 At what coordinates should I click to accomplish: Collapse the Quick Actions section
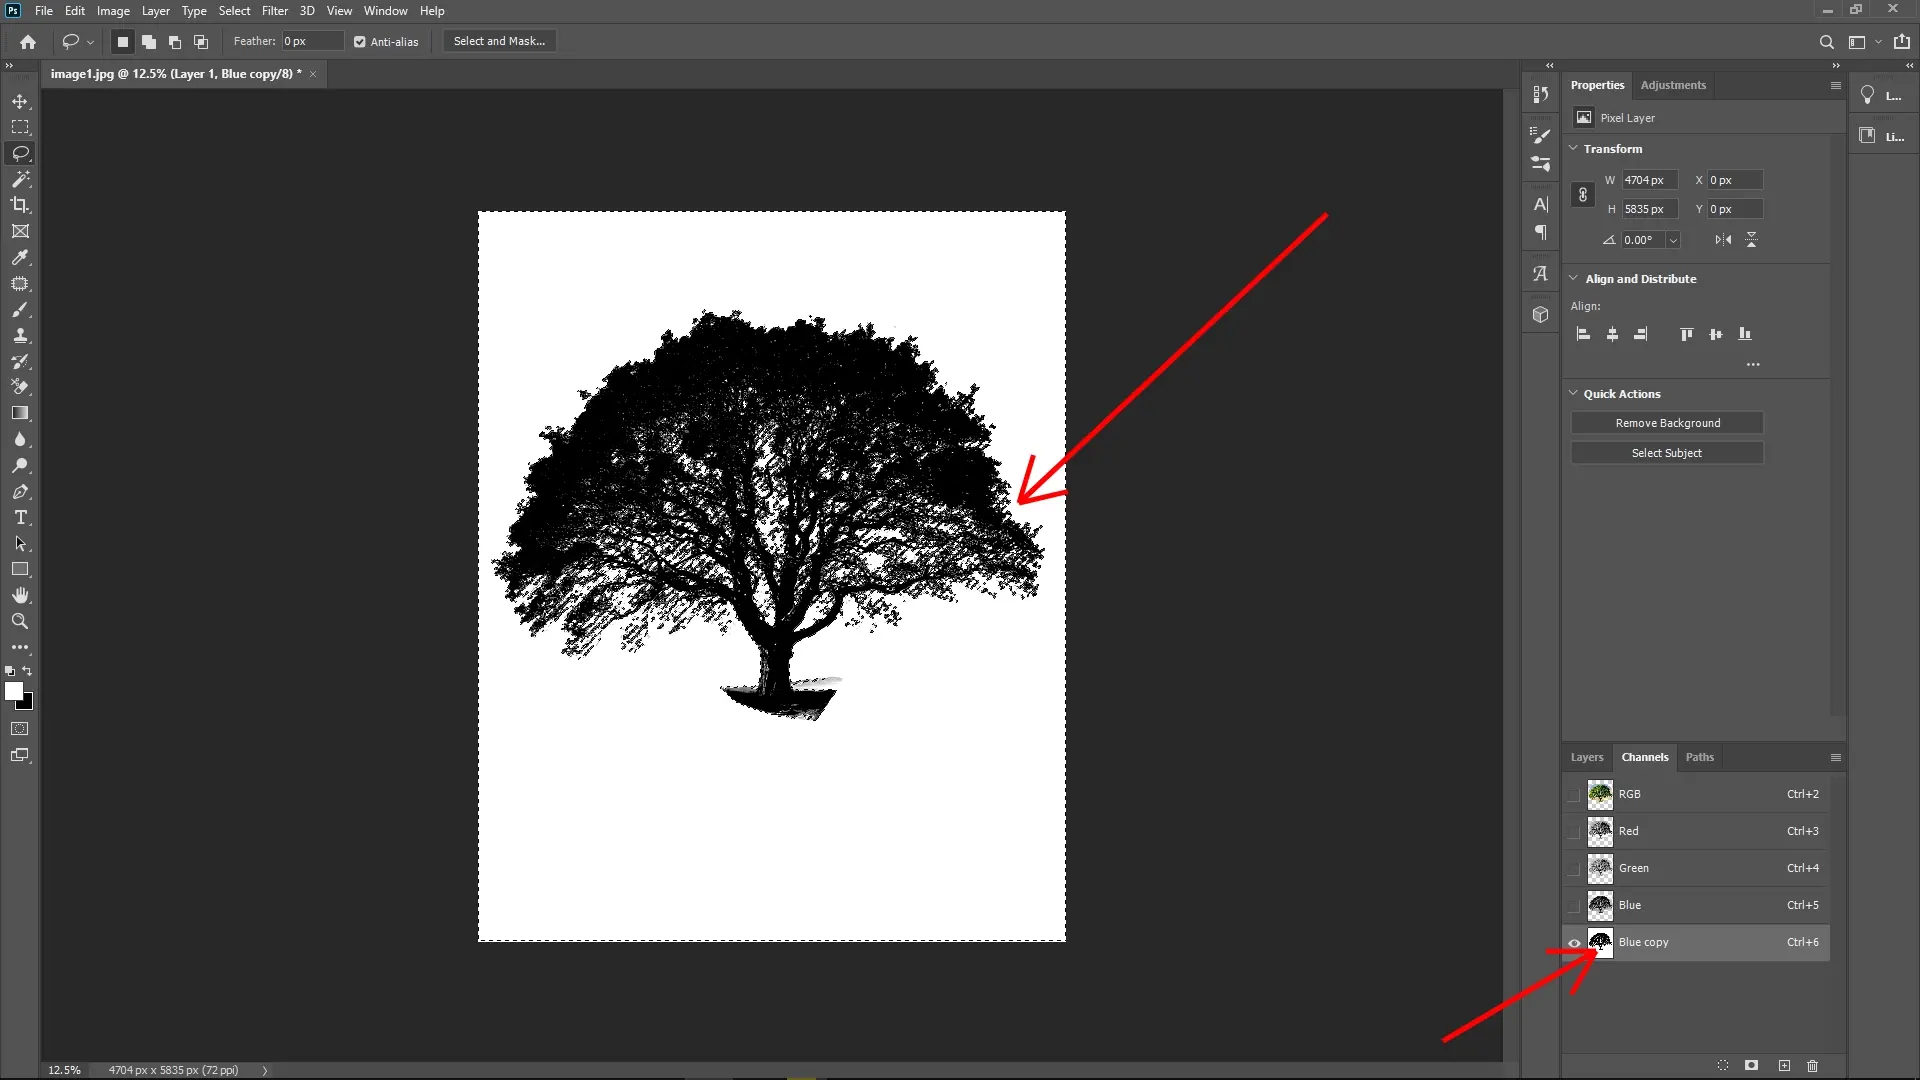[1574, 393]
